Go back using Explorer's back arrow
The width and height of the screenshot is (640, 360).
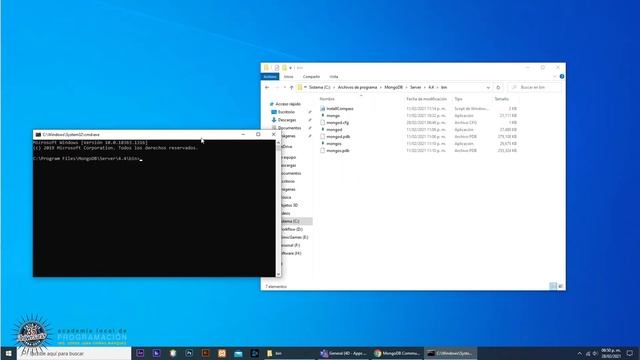pyautogui.click(x=267, y=87)
